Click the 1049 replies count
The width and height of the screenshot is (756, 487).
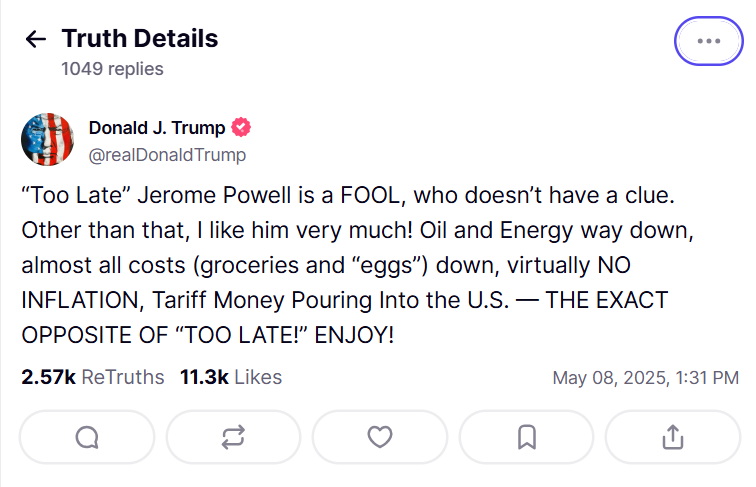pyautogui.click(x=112, y=69)
